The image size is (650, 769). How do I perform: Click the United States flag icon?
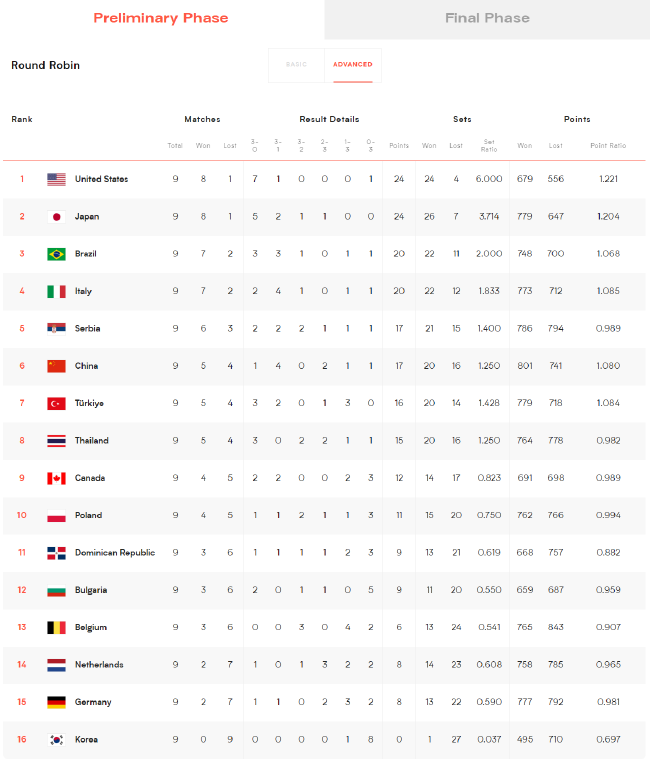click(x=56, y=179)
